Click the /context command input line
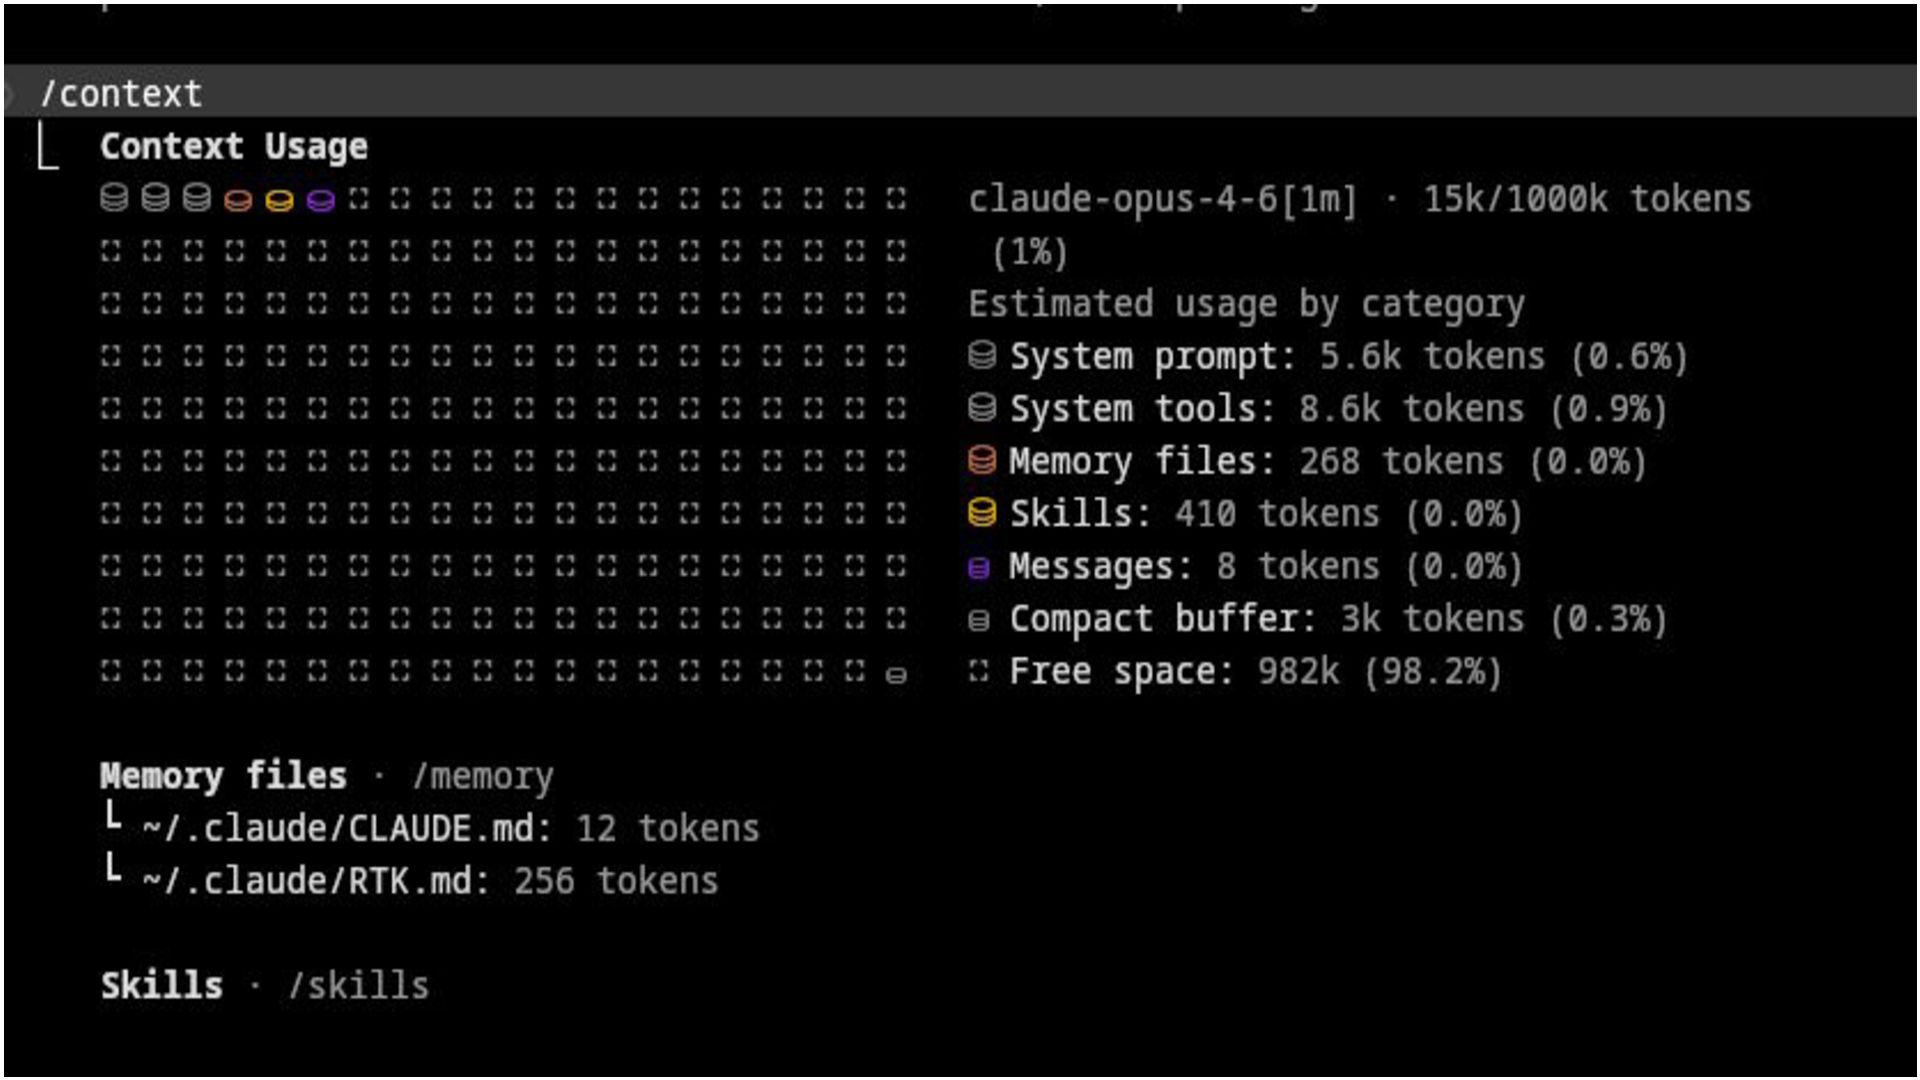This screenshot has width=1920, height=1080. click(960, 93)
